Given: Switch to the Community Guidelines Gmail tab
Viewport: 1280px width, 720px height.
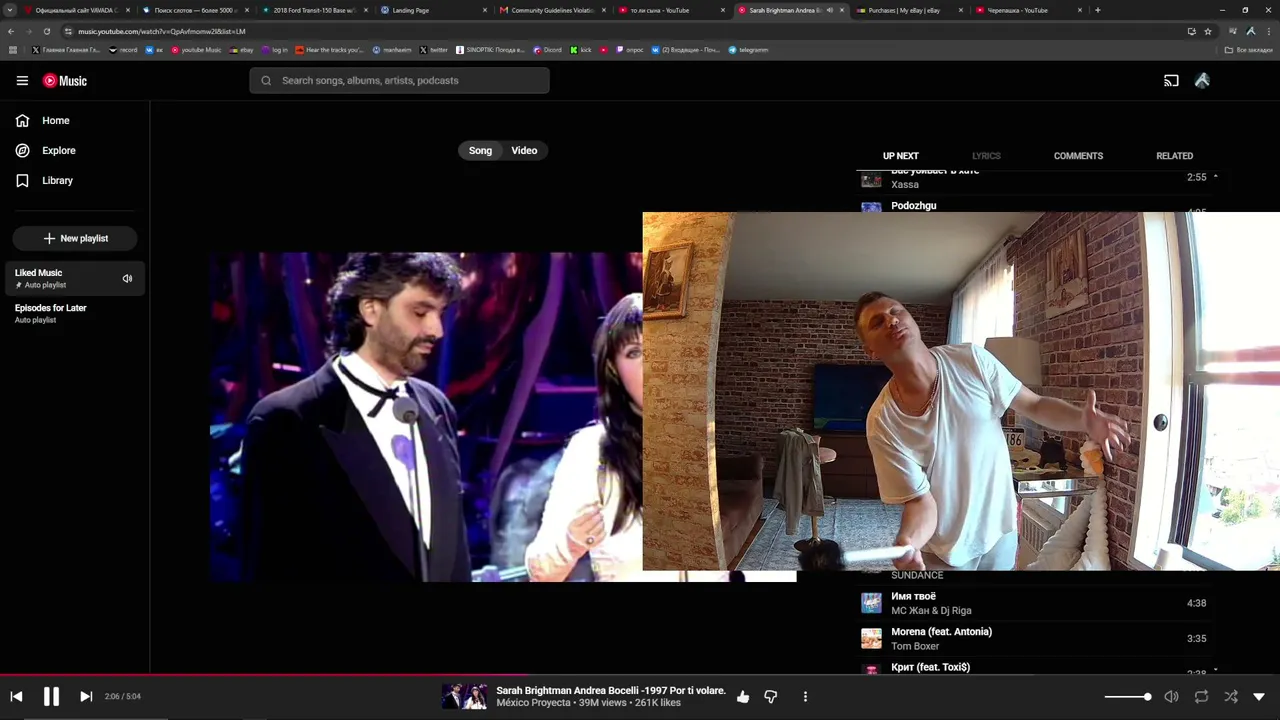Looking at the screenshot, I should 553,10.
